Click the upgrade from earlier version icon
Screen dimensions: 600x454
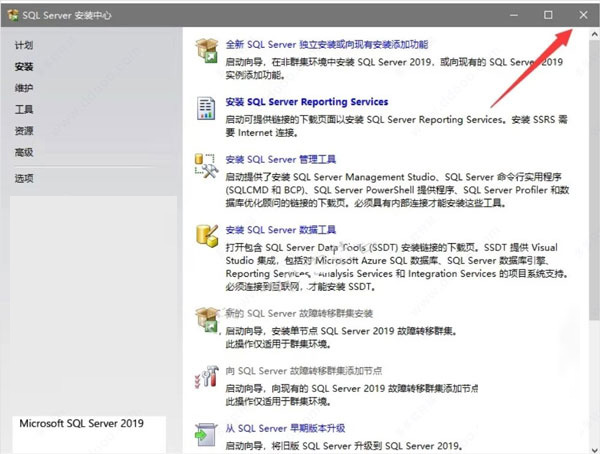tap(206, 435)
